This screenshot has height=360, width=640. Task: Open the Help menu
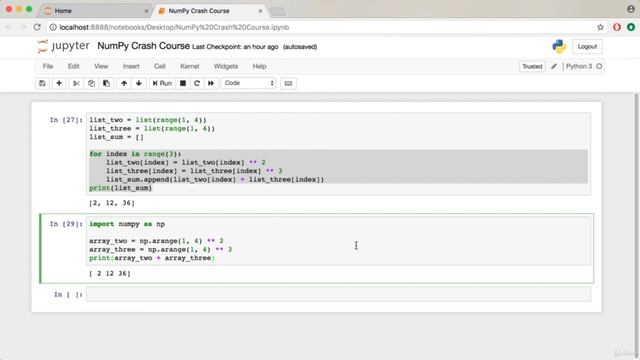[259, 66]
